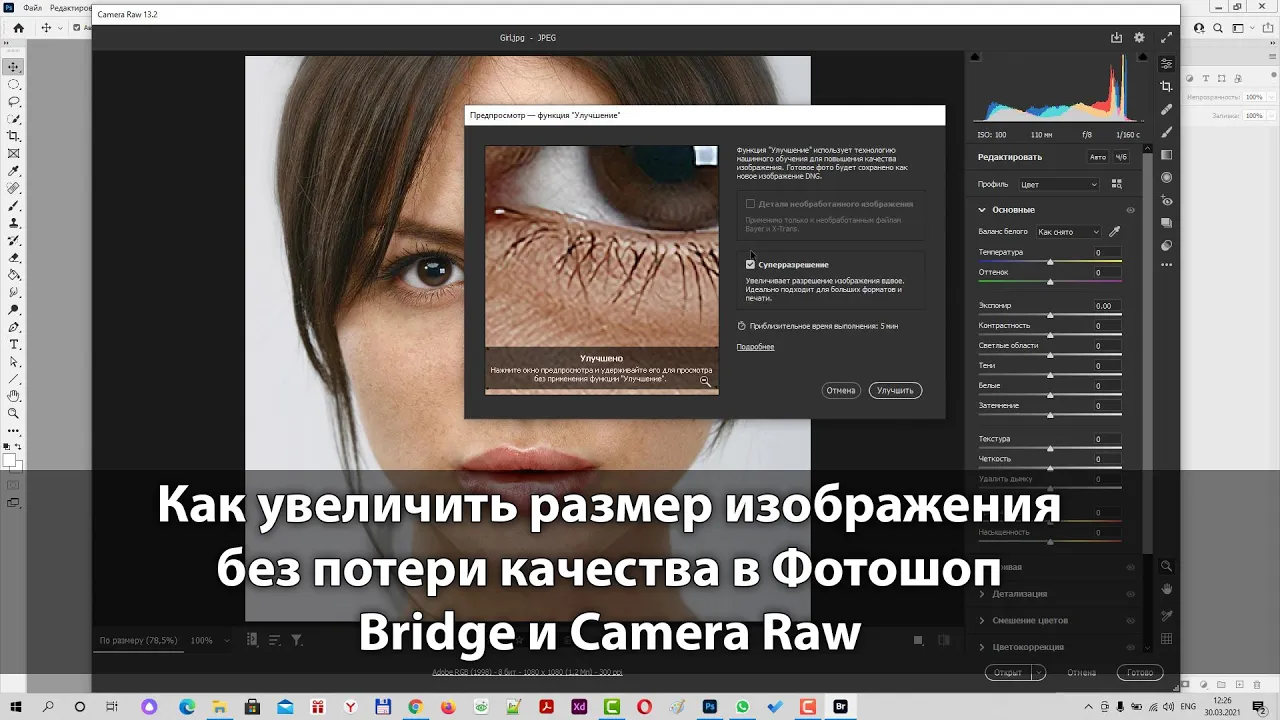Open the Редактирование menu in Photoshop

(70, 8)
